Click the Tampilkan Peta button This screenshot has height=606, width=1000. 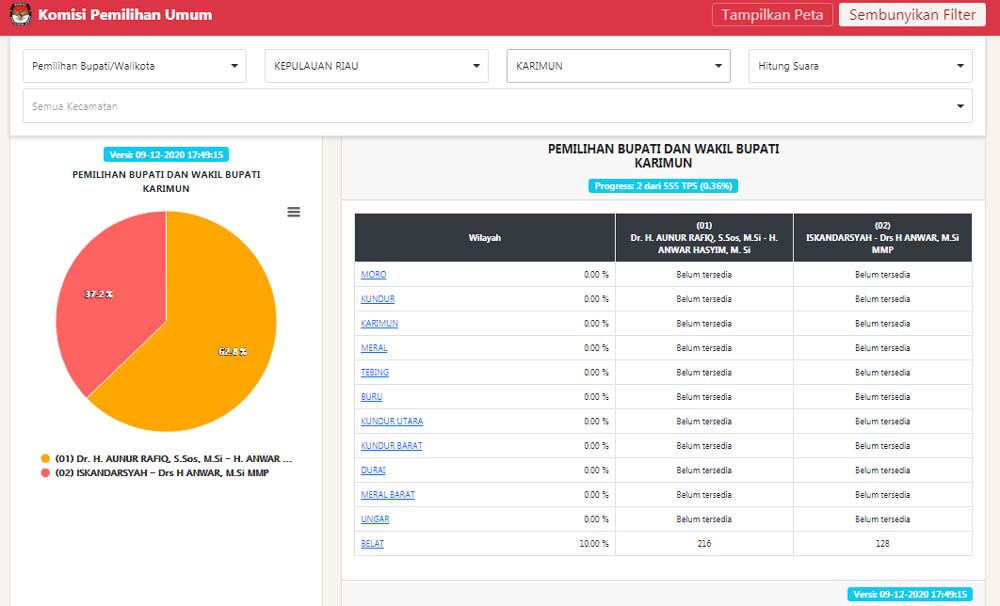(x=772, y=15)
